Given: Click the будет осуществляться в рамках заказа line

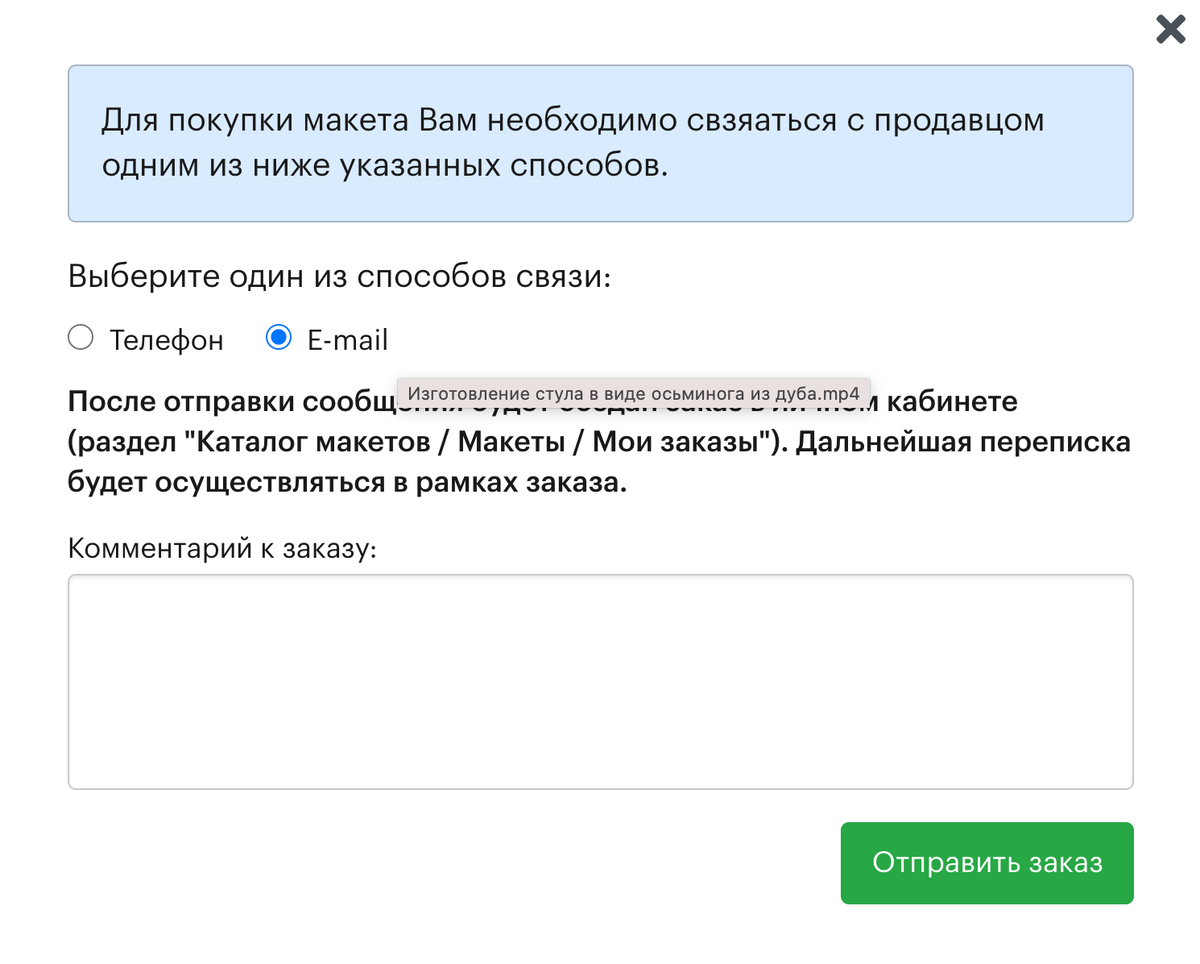Looking at the screenshot, I should tap(348, 483).
